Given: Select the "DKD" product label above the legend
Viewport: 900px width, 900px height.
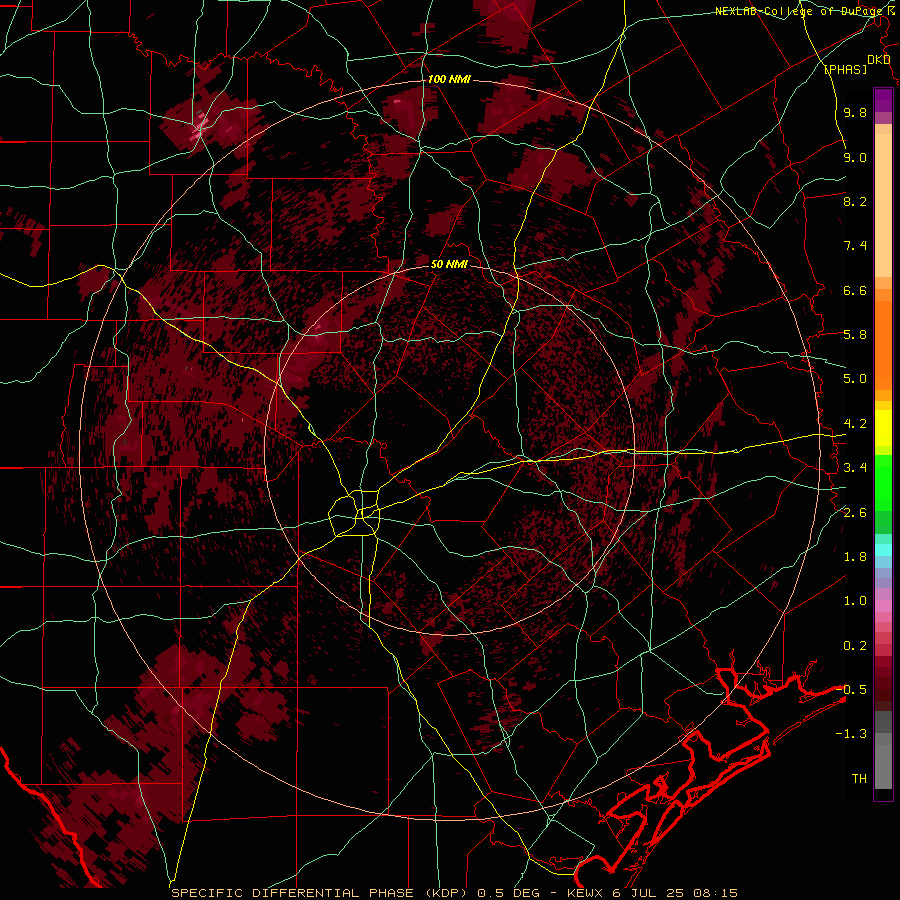Looking at the screenshot, I should [x=878, y=60].
